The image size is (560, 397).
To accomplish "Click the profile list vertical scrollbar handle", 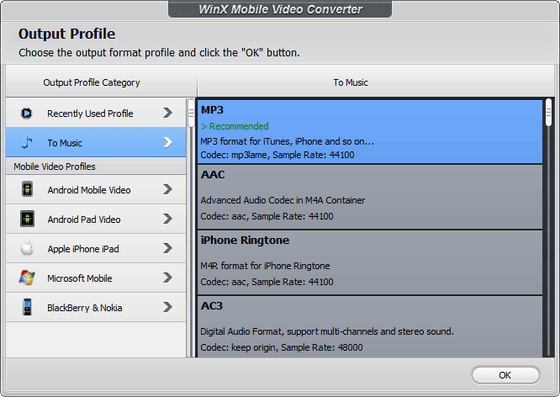I will click(x=549, y=112).
